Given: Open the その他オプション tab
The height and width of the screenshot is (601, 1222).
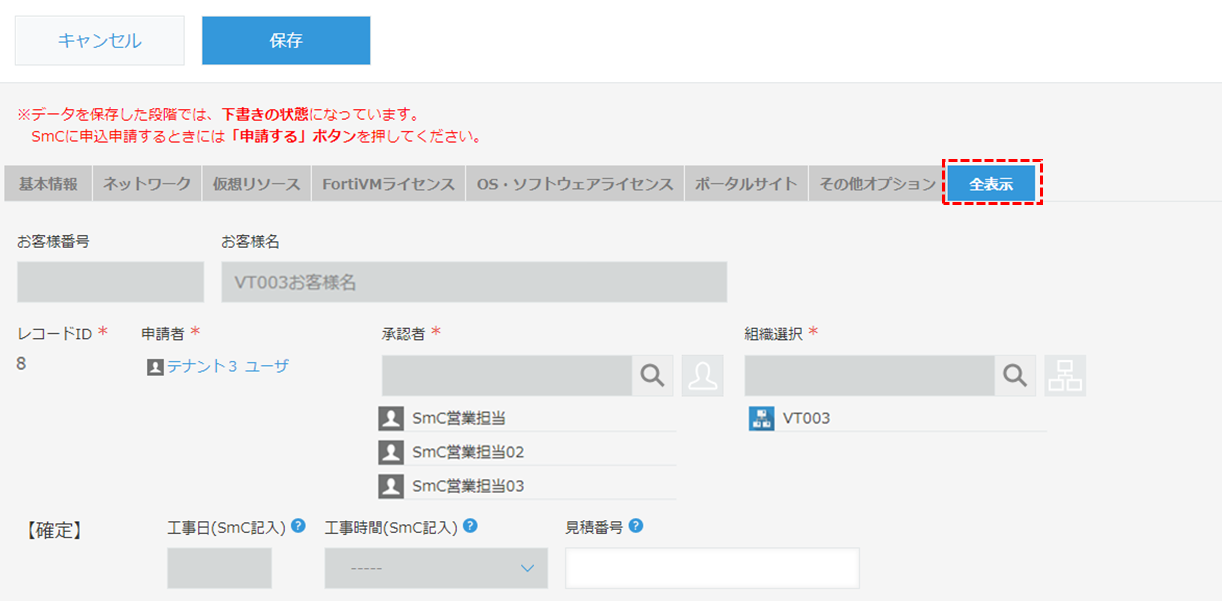Looking at the screenshot, I should (877, 184).
